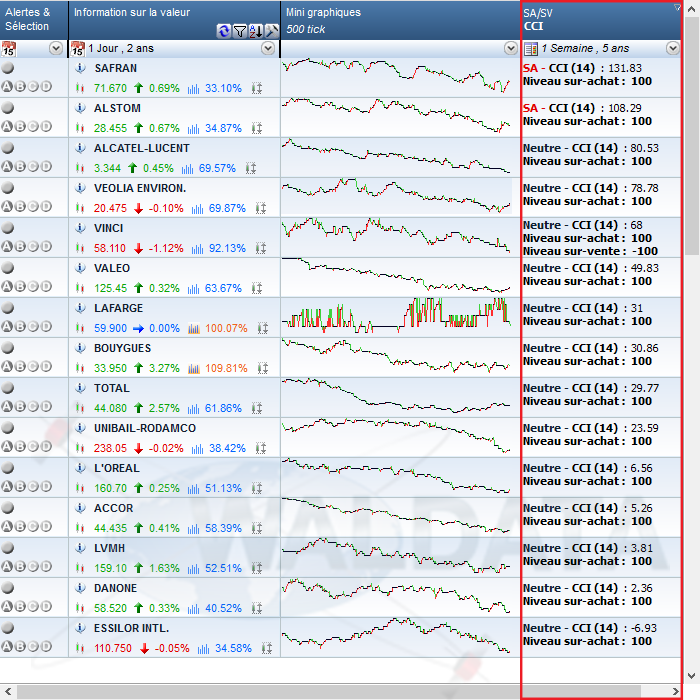Click the volume bars icon for ACCOR
This screenshot has height=700, width=700.
tap(193, 528)
